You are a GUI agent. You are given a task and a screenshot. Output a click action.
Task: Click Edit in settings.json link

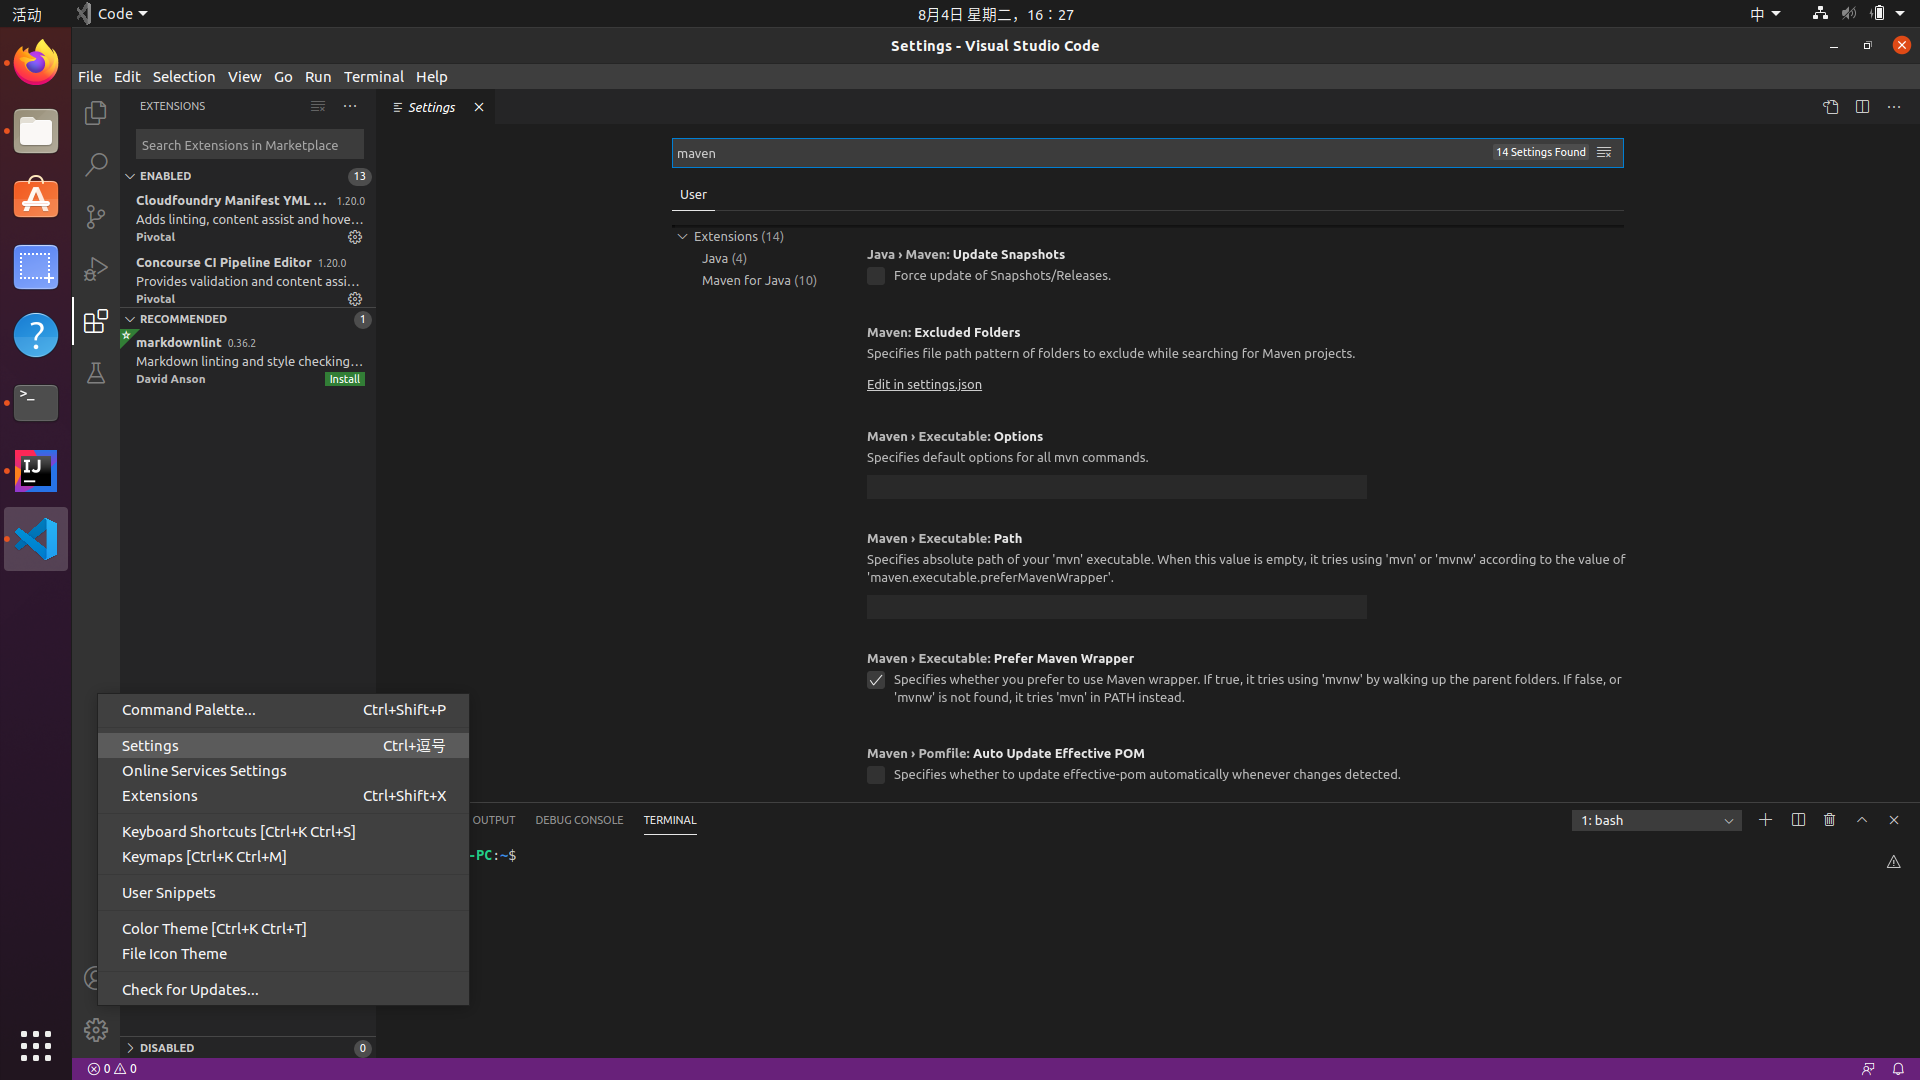click(x=923, y=382)
